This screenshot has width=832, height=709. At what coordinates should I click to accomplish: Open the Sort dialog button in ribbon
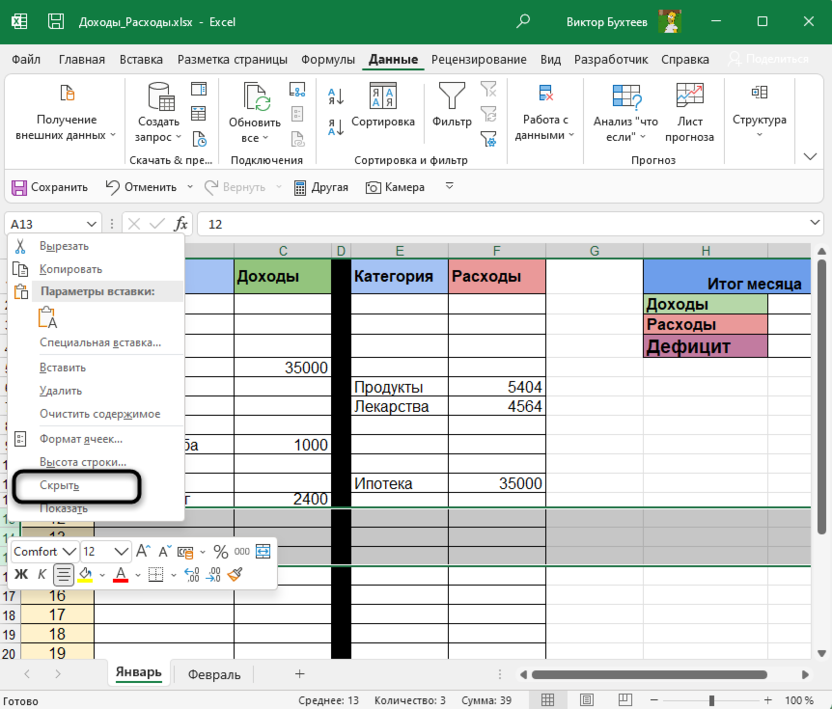[383, 105]
